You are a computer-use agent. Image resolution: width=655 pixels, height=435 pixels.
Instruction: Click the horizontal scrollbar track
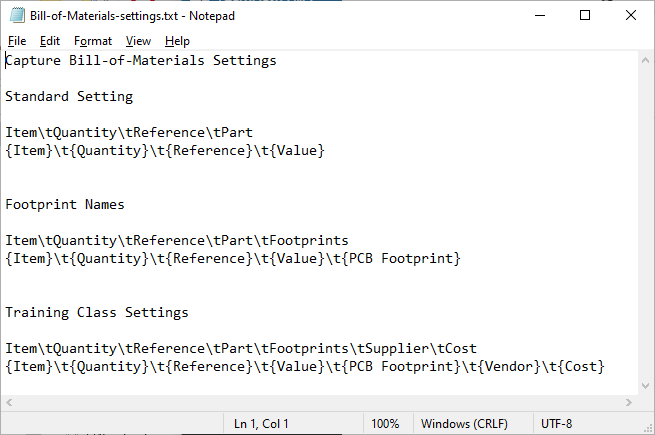click(319, 402)
